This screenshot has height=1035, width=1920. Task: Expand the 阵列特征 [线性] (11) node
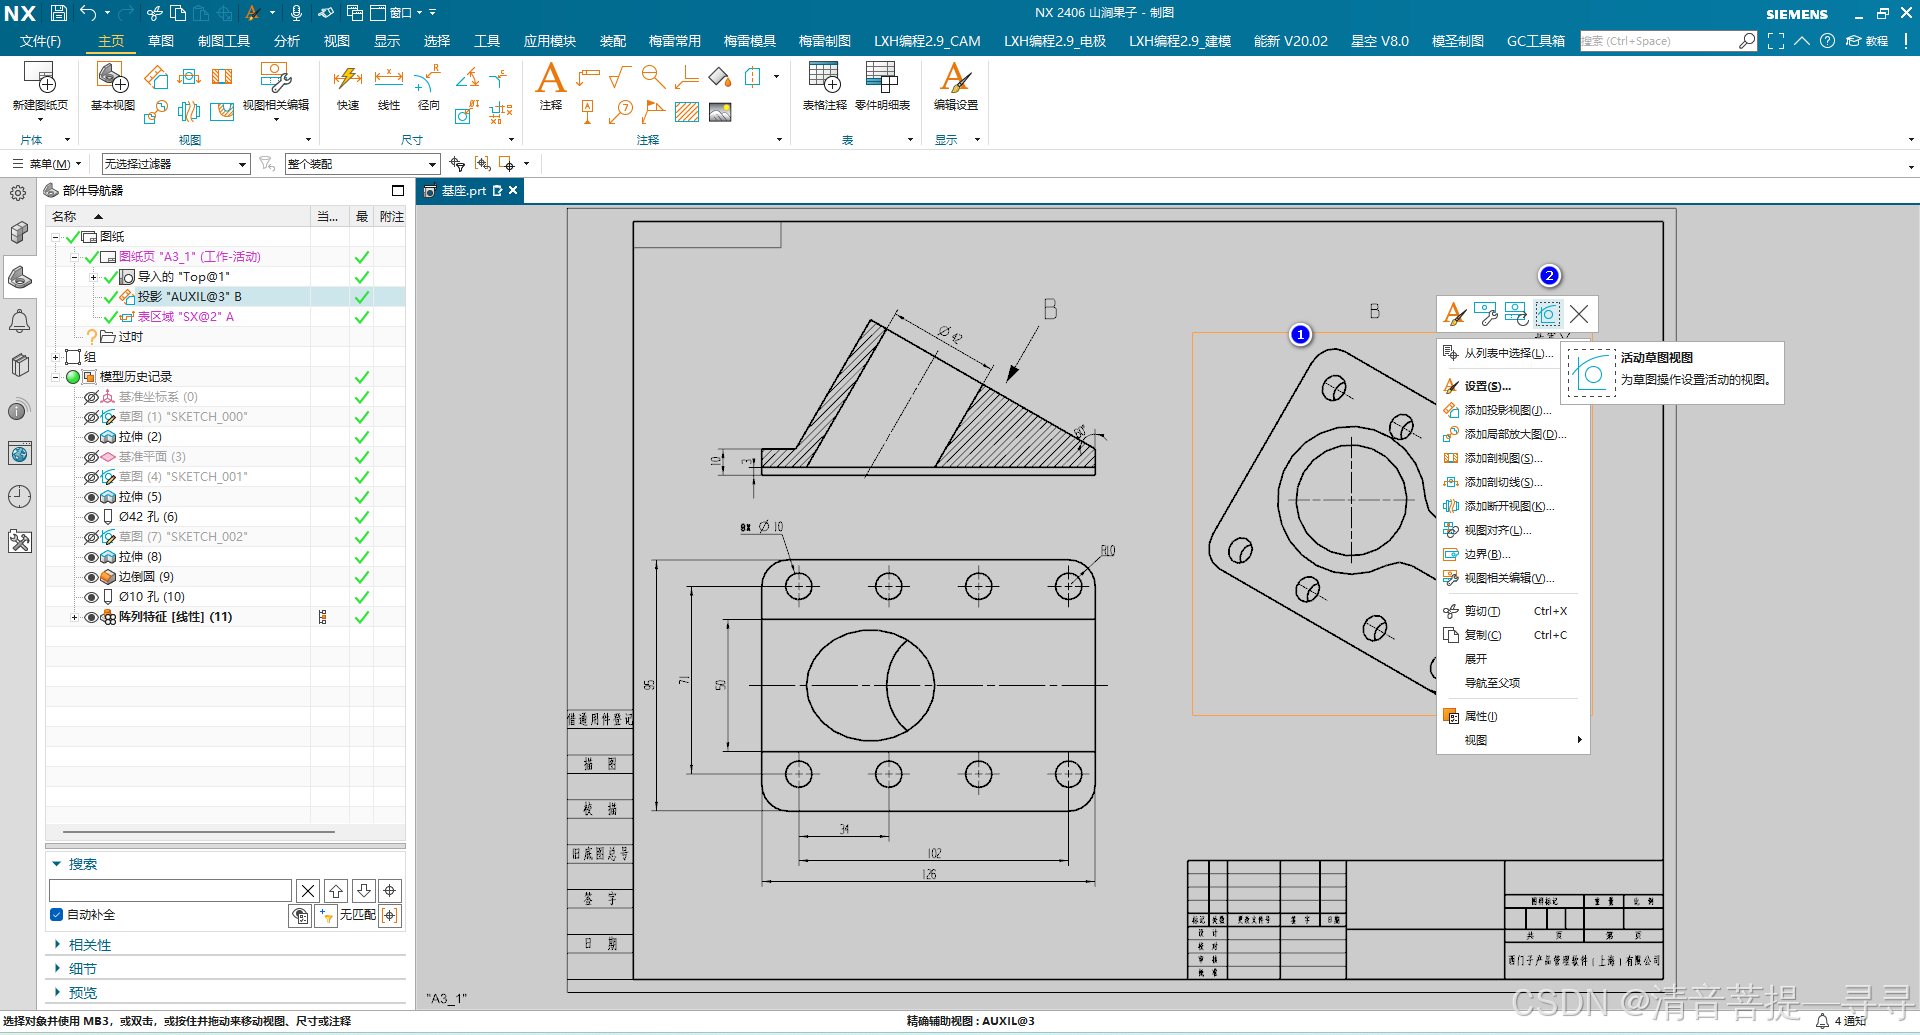click(x=74, y=617)
